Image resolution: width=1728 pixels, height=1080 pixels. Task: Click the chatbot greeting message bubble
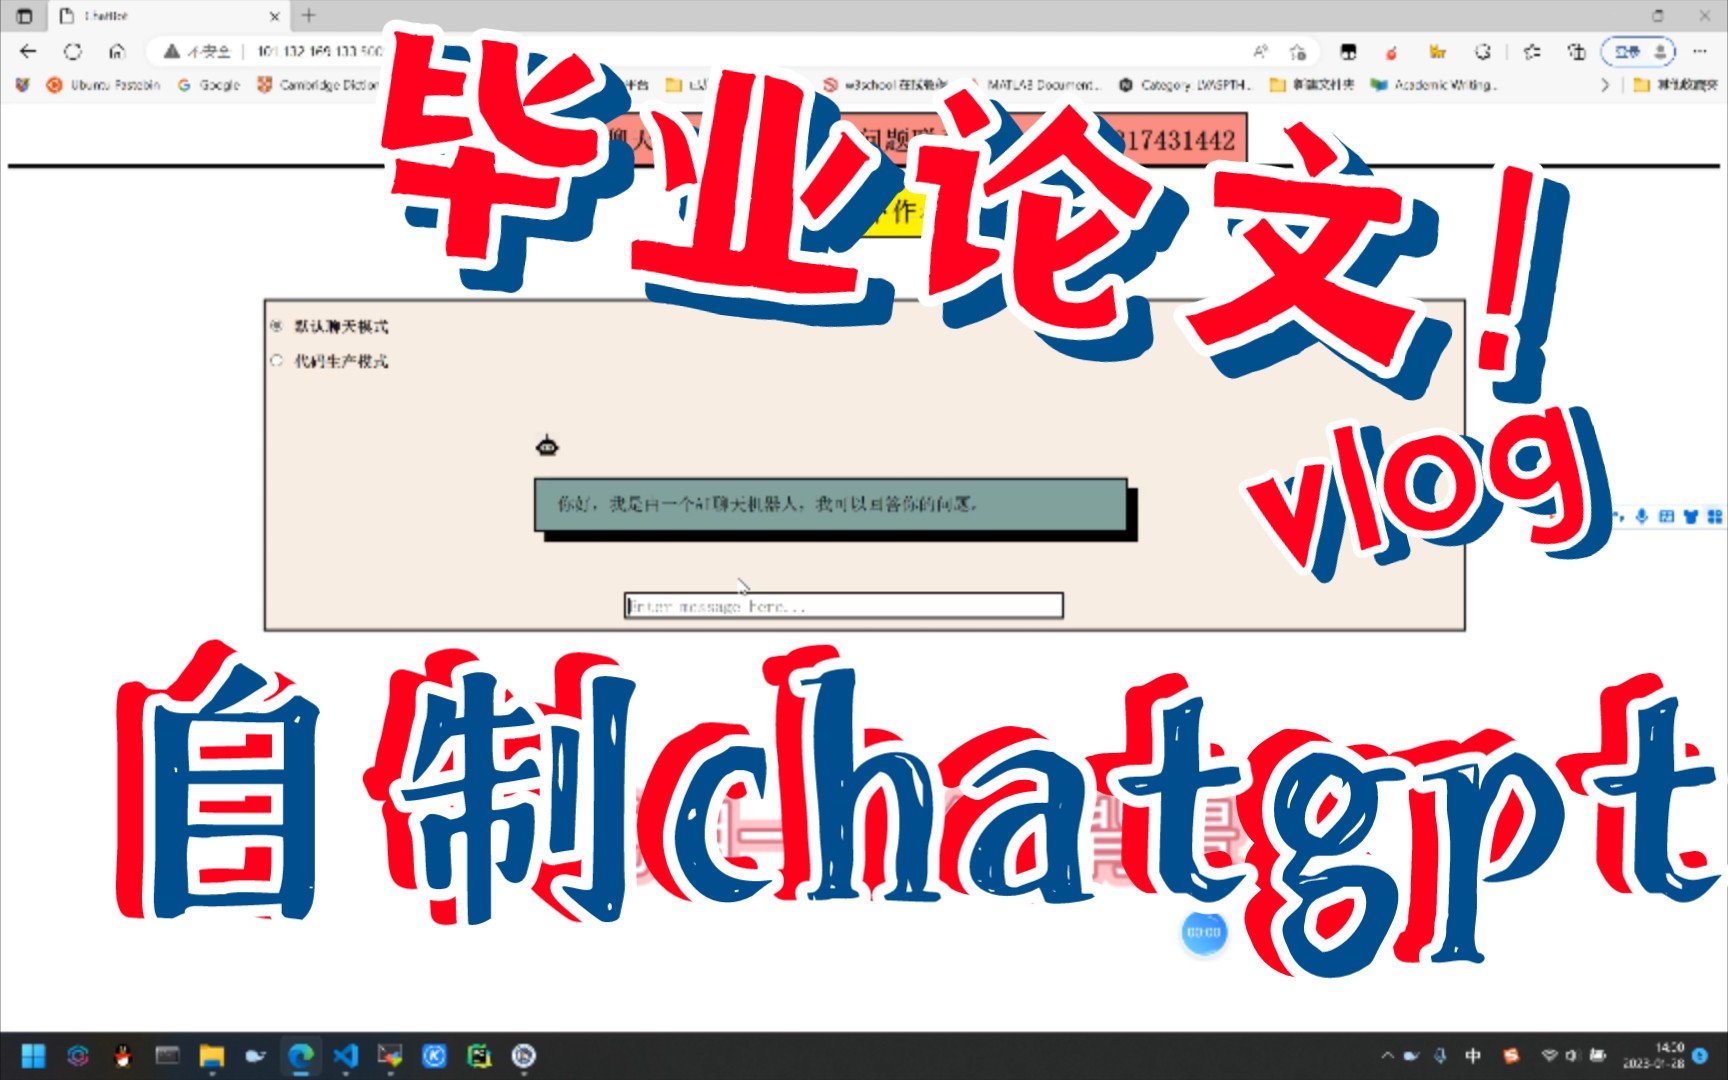pos(831,504)
